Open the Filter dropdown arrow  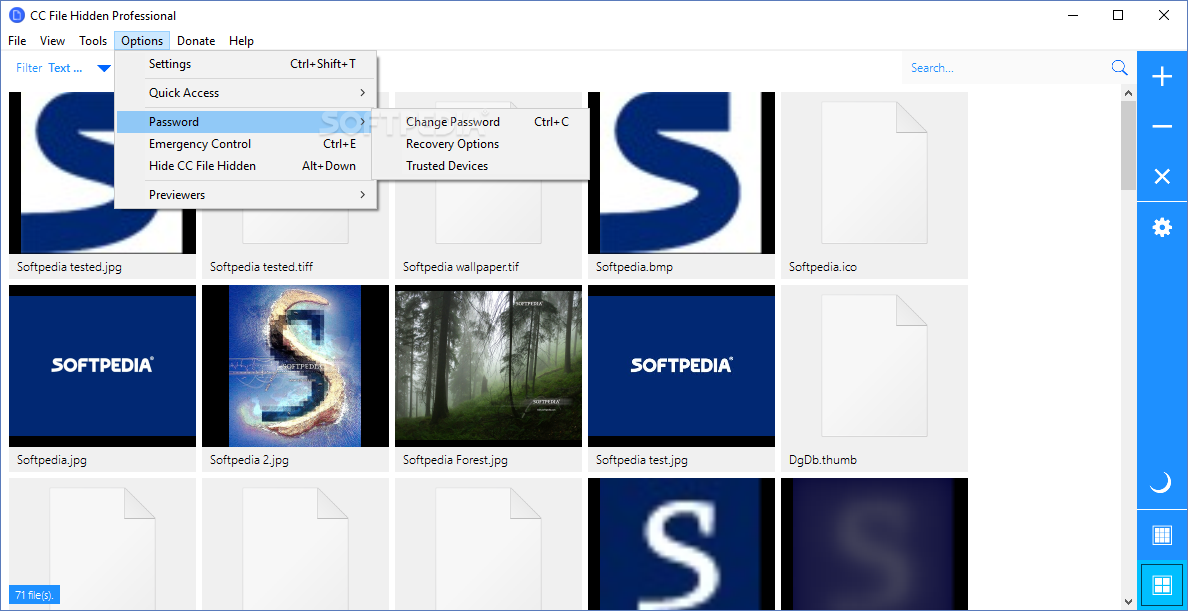point(104,68)
